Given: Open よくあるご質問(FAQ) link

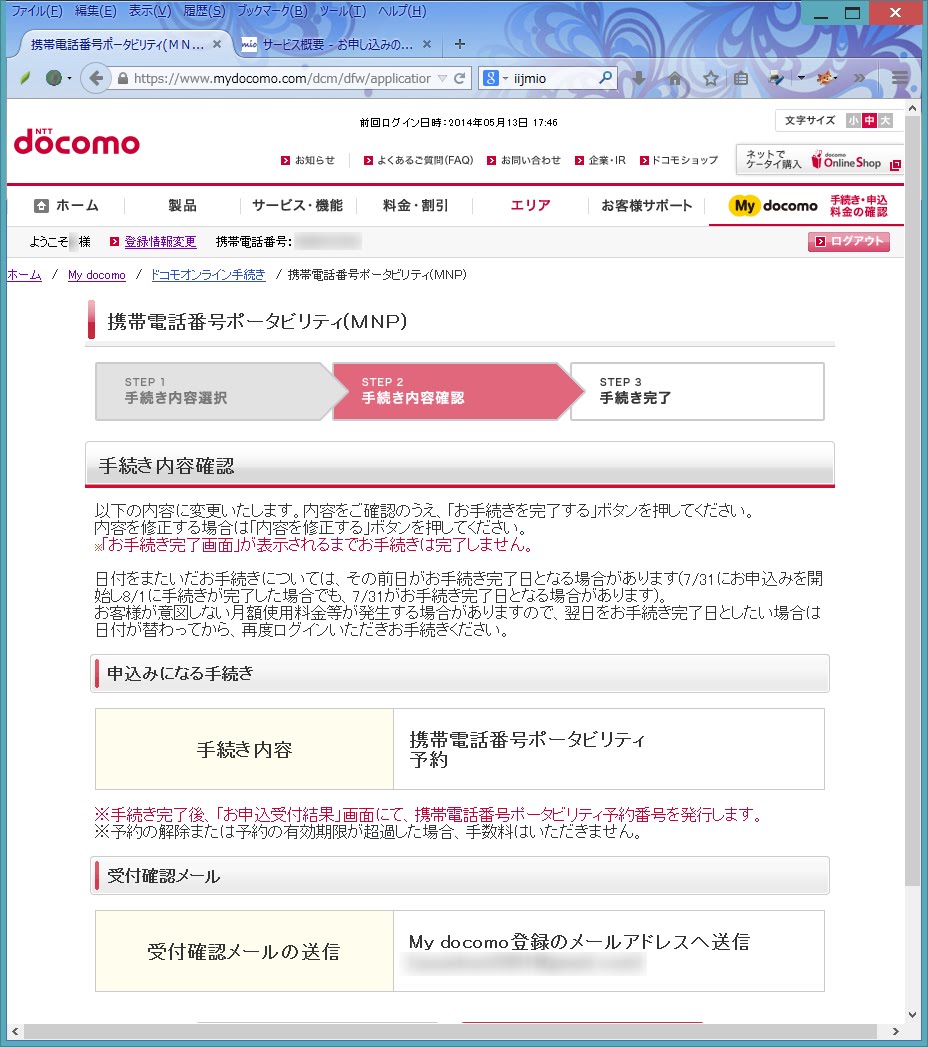Looking at the screenshot, I should click(x=419, y=160).
